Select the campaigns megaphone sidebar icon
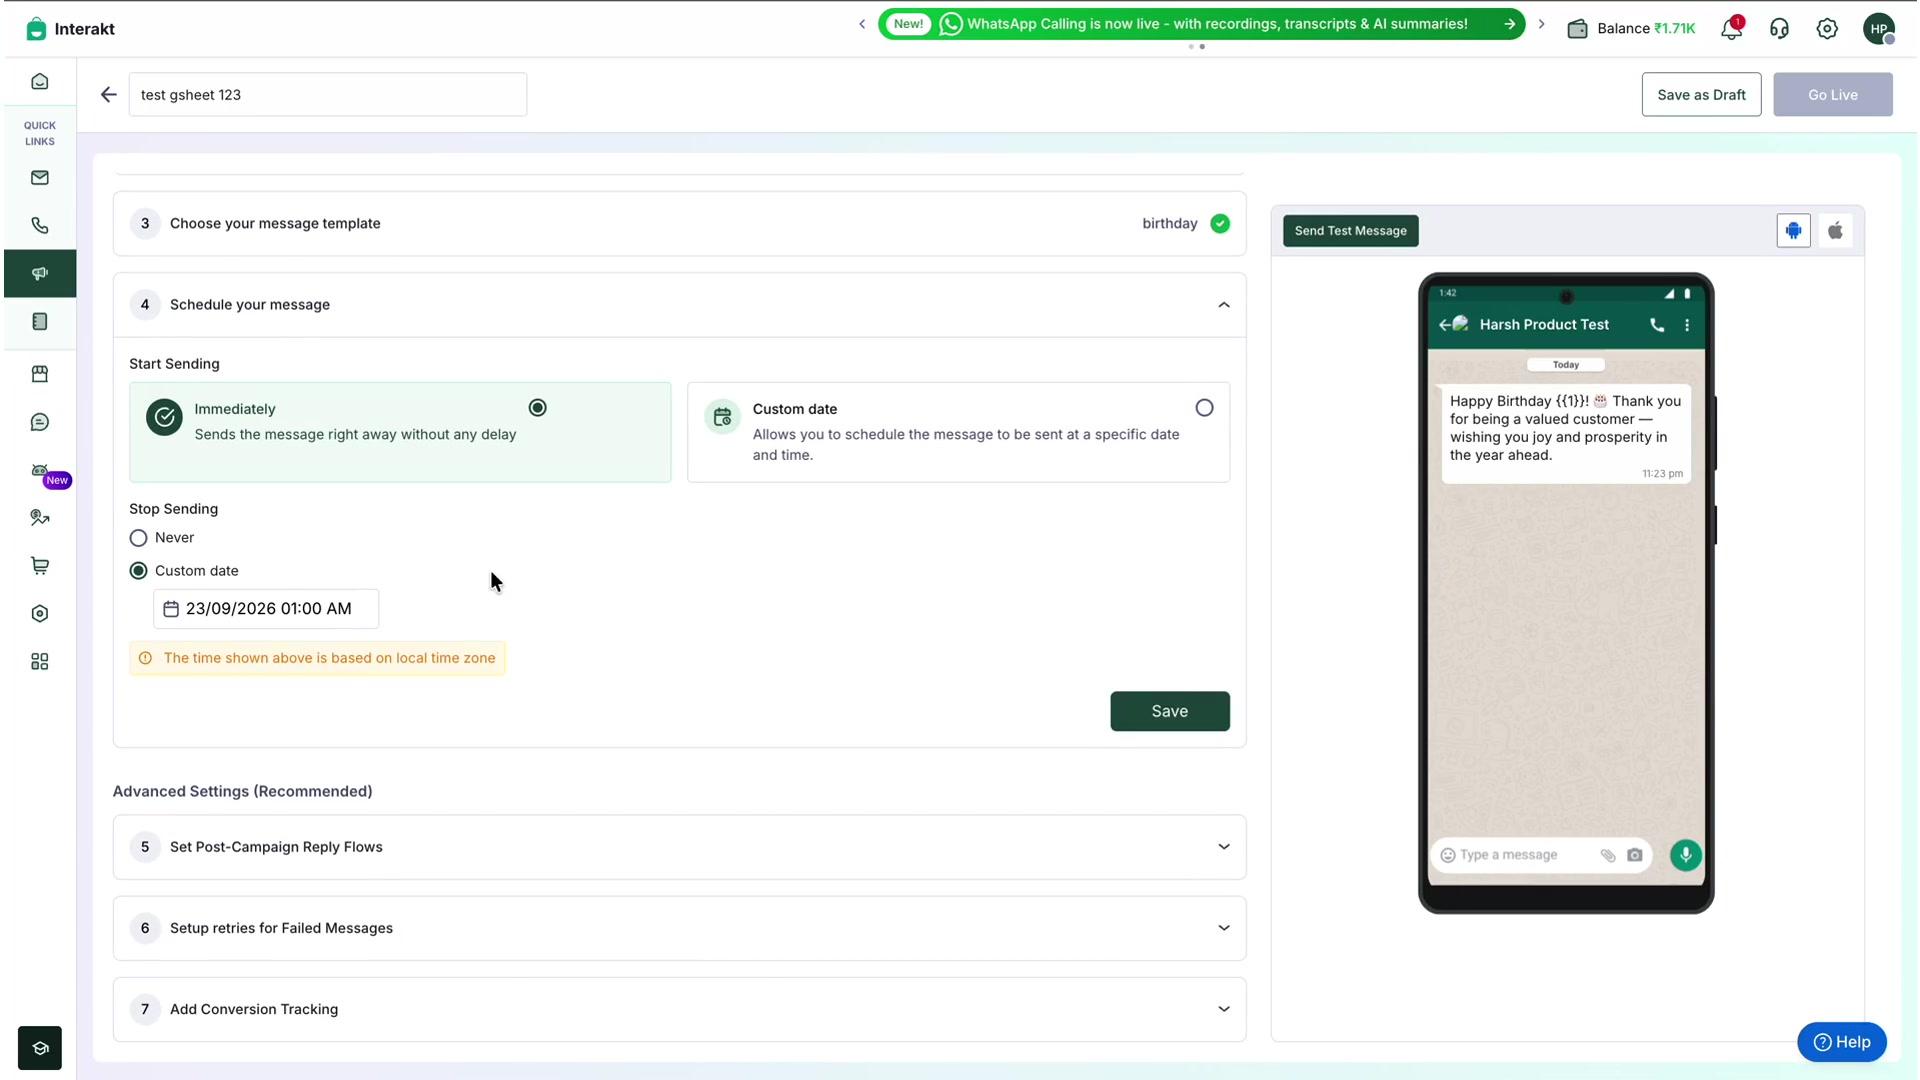Screen dimensions: 1920x1080 tap(40, 274)
